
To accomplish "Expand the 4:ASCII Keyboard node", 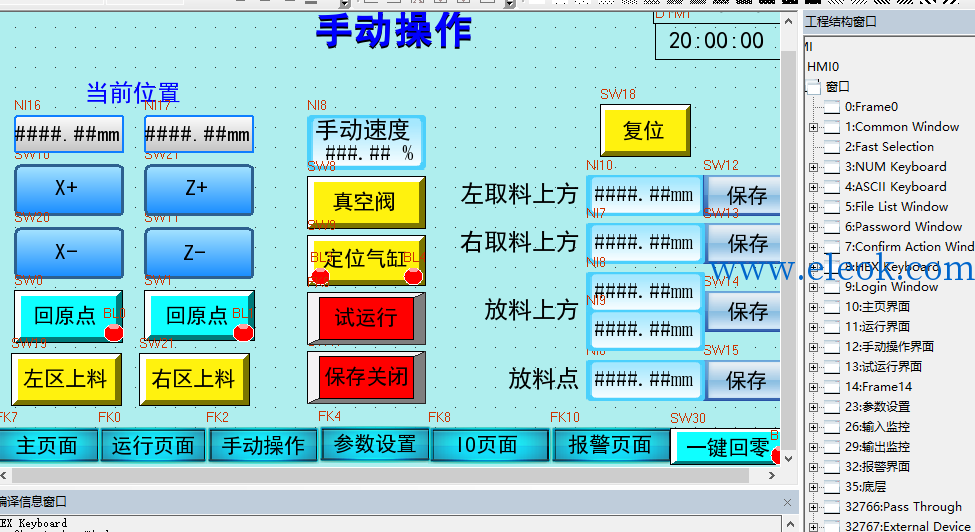I will 813,187.
